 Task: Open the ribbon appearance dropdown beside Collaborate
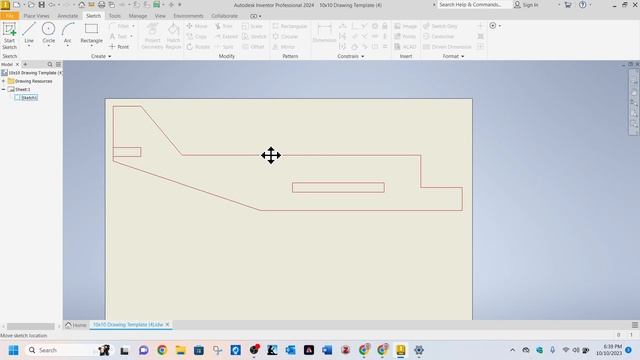256,16
